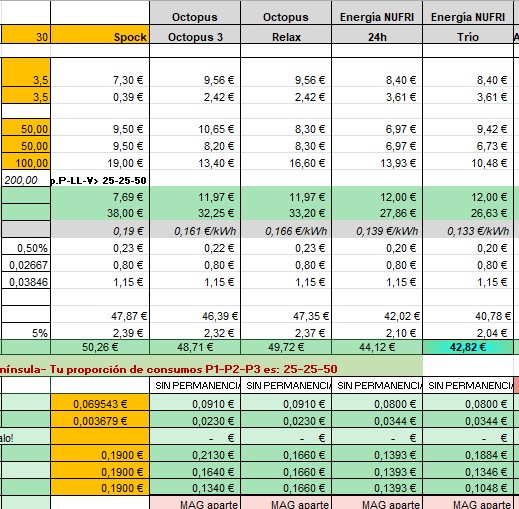Select the 0,1884 € Trío price cell
Image resolution: width=519 pixels, height=509 pixels.
[468, 454]
